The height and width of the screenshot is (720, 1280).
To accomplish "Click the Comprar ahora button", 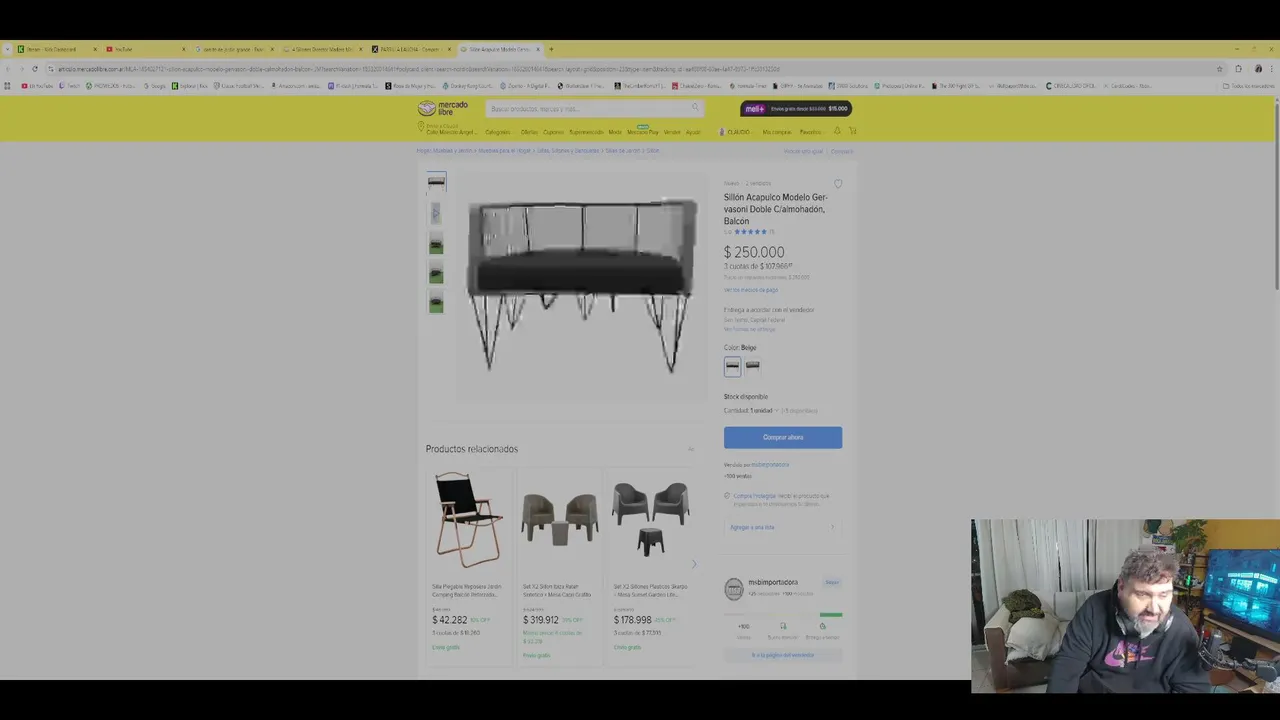I will tap(783, 437).
